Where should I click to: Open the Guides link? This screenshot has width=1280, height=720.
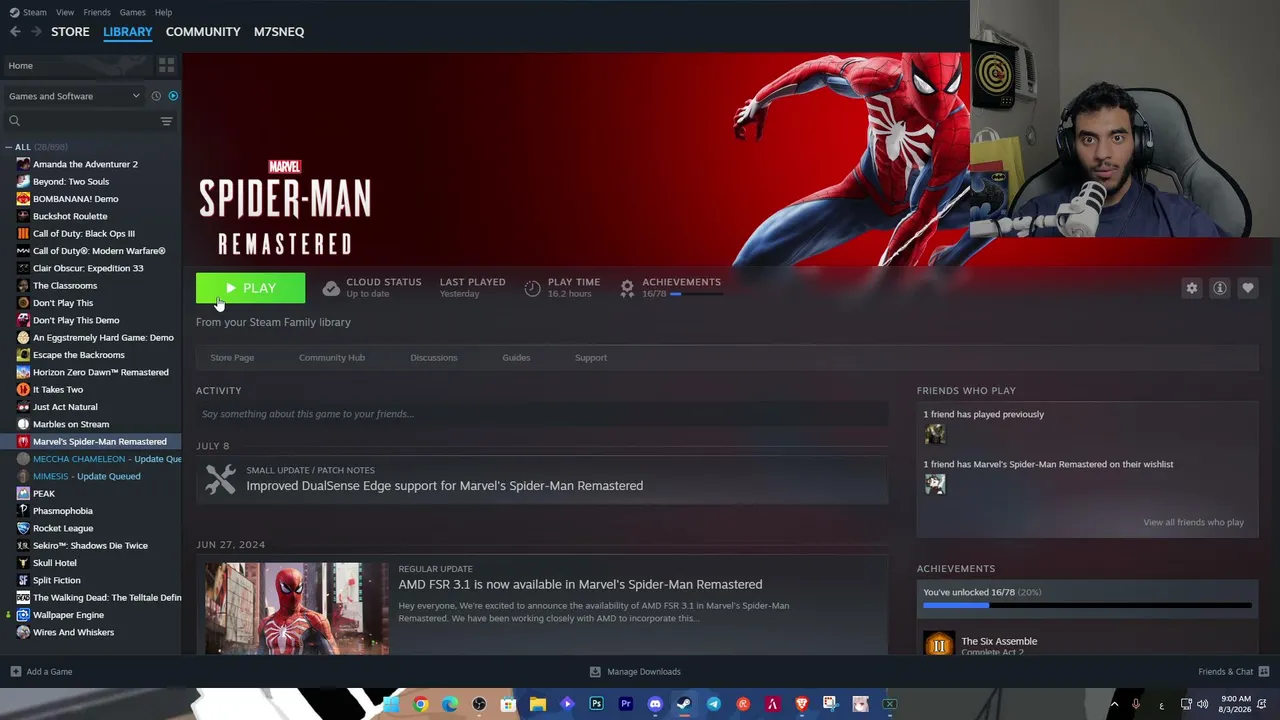pyautogui.click(x=516, y=358)
